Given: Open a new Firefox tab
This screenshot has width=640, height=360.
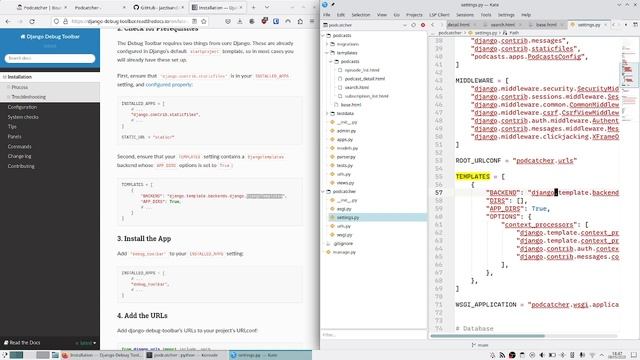Looking at the screenshot, I should click(253, 7).
